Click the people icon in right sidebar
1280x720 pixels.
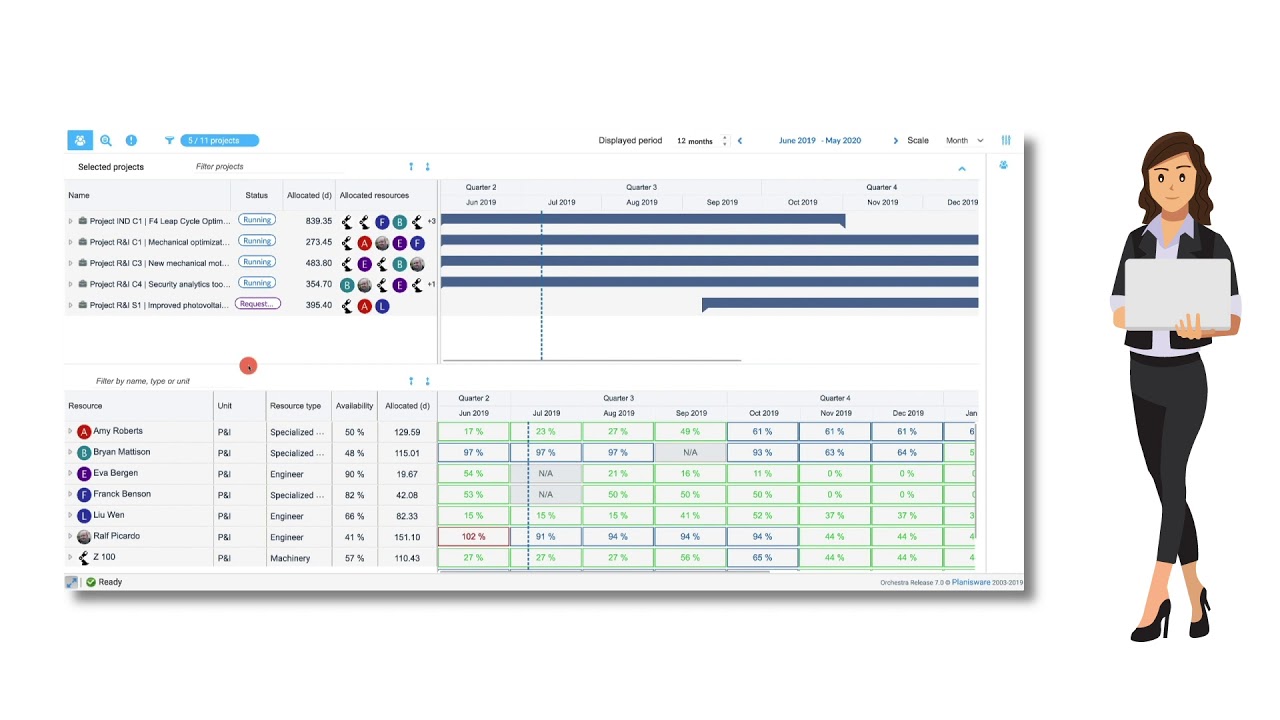click(1003, 166)
